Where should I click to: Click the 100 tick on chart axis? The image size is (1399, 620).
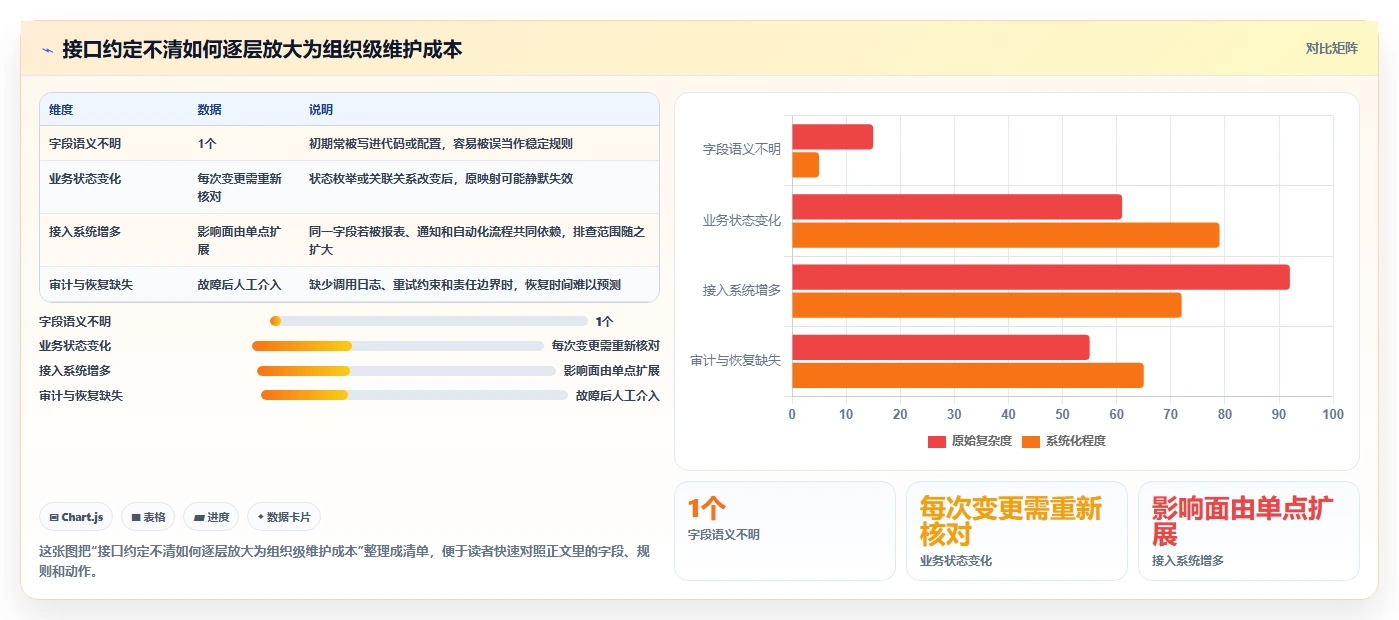(x=1333, y=414)
